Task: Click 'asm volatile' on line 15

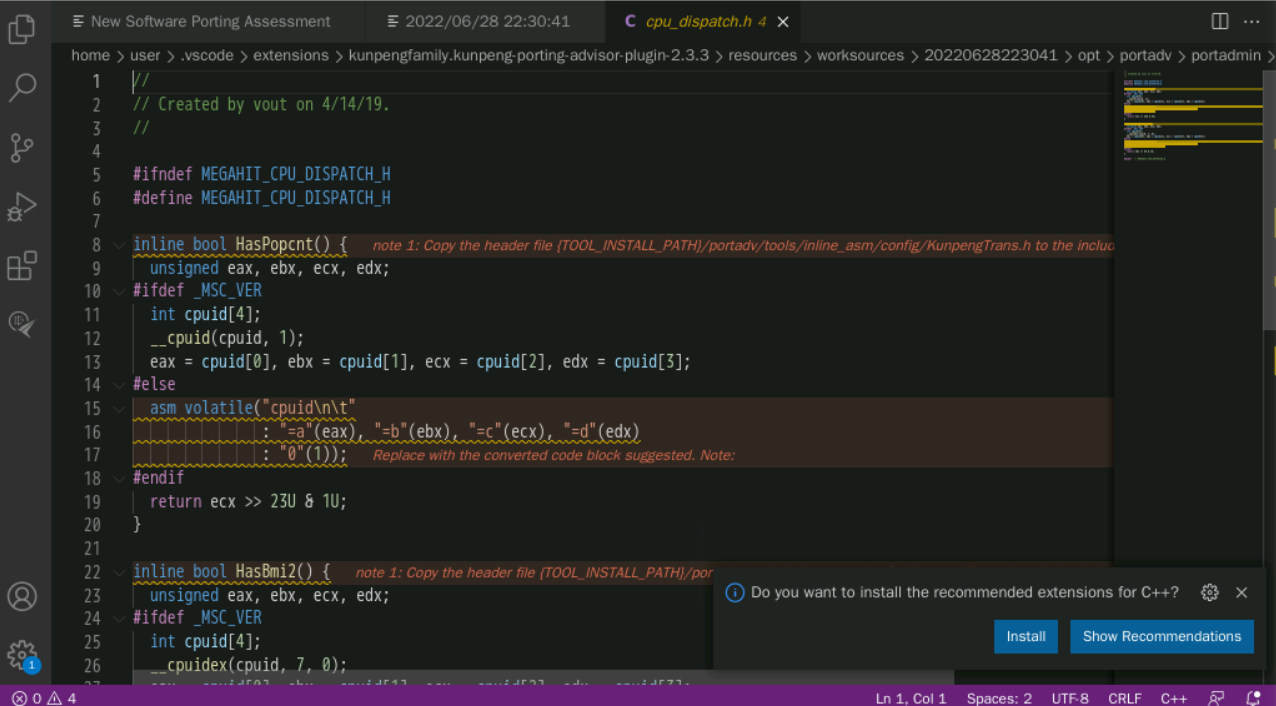Action: click(x=200, y=408)
